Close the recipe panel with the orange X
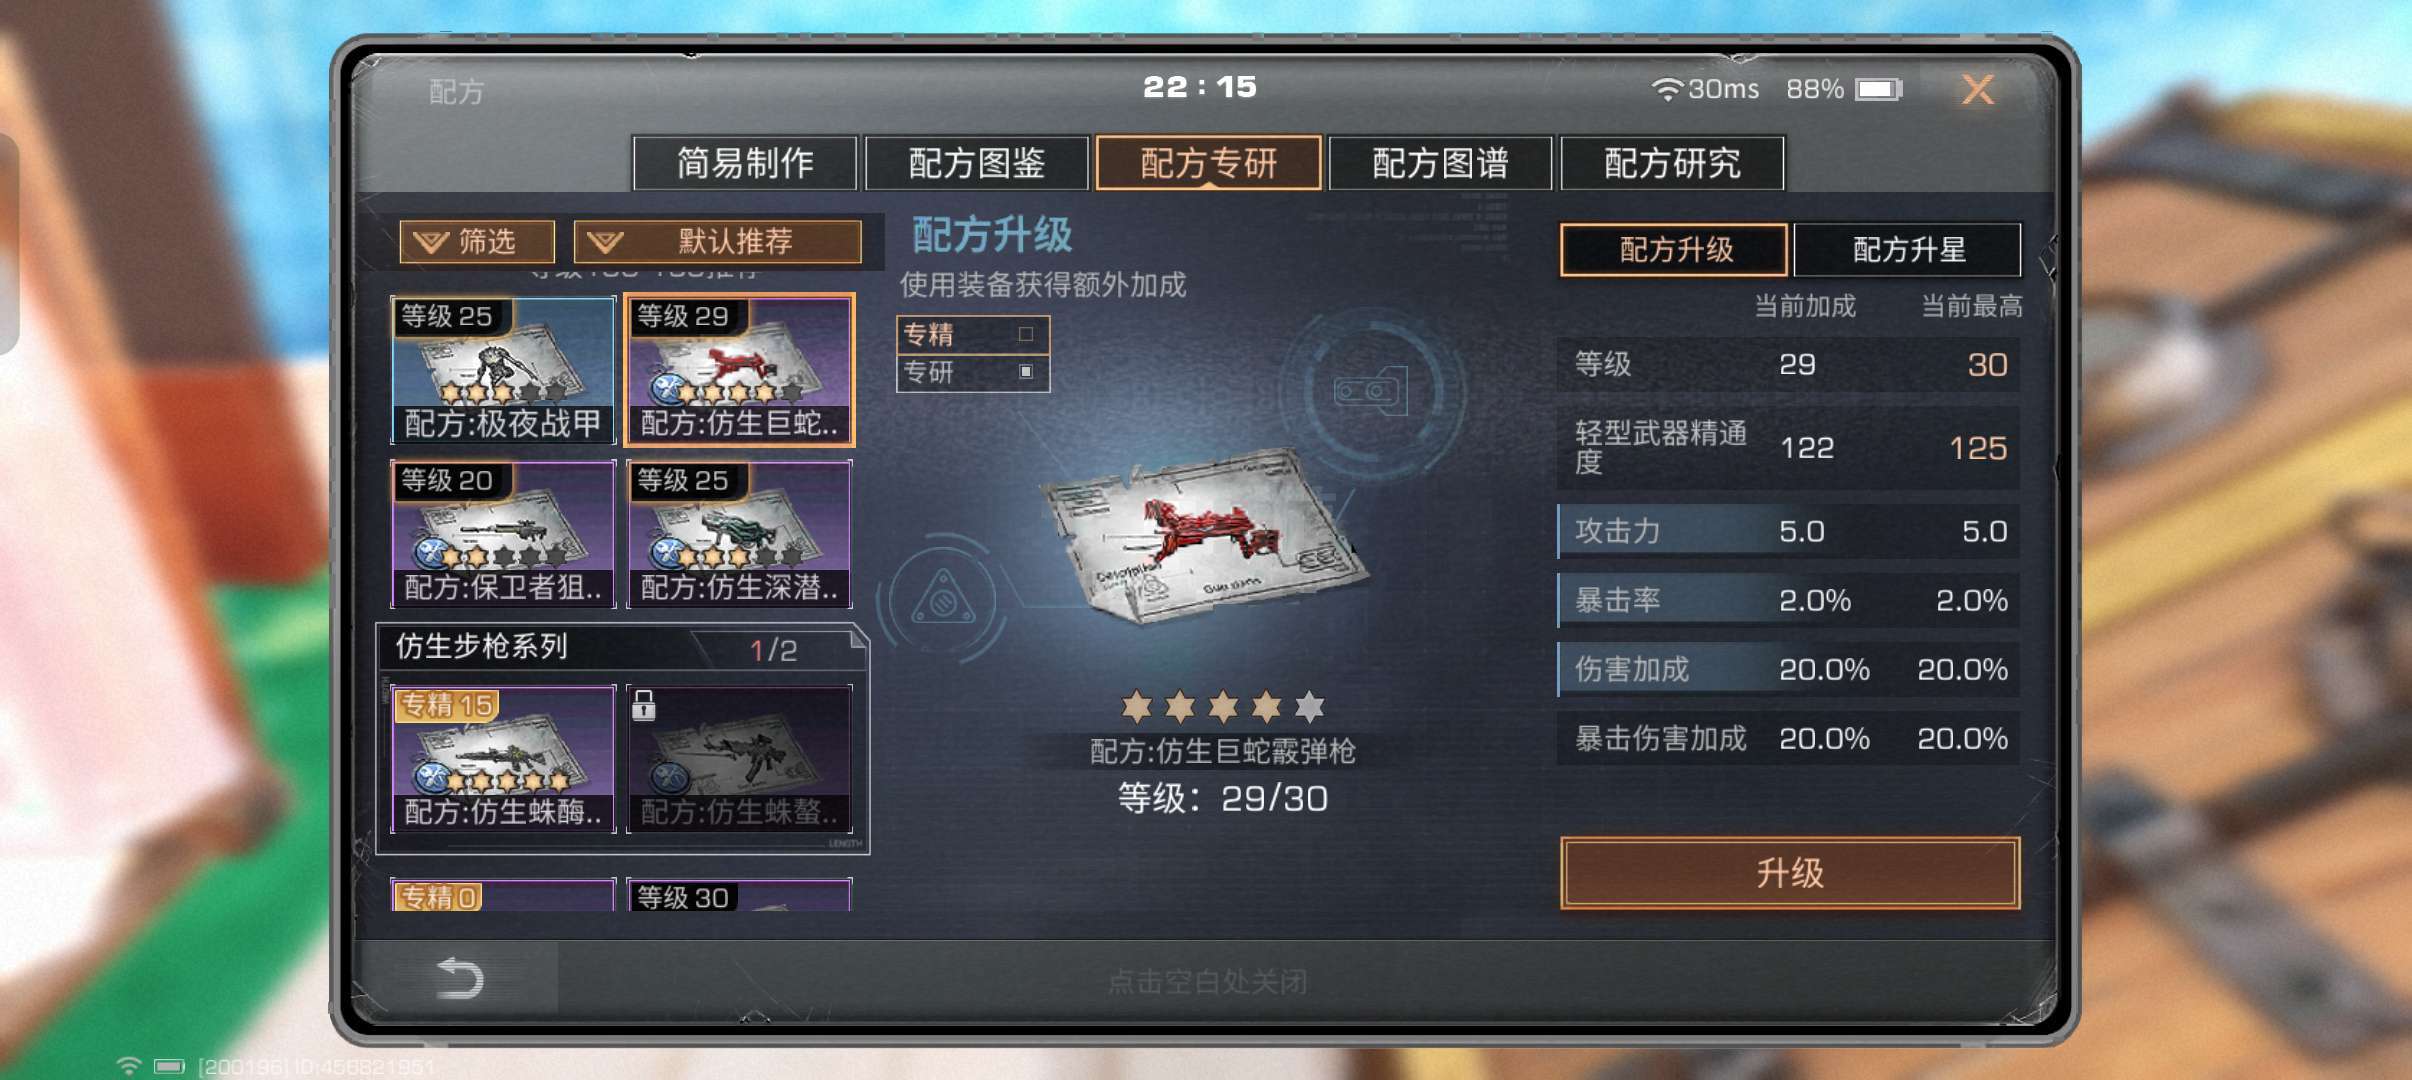This screenshot has width=2412, height=1080. (x=1977, y=90)
